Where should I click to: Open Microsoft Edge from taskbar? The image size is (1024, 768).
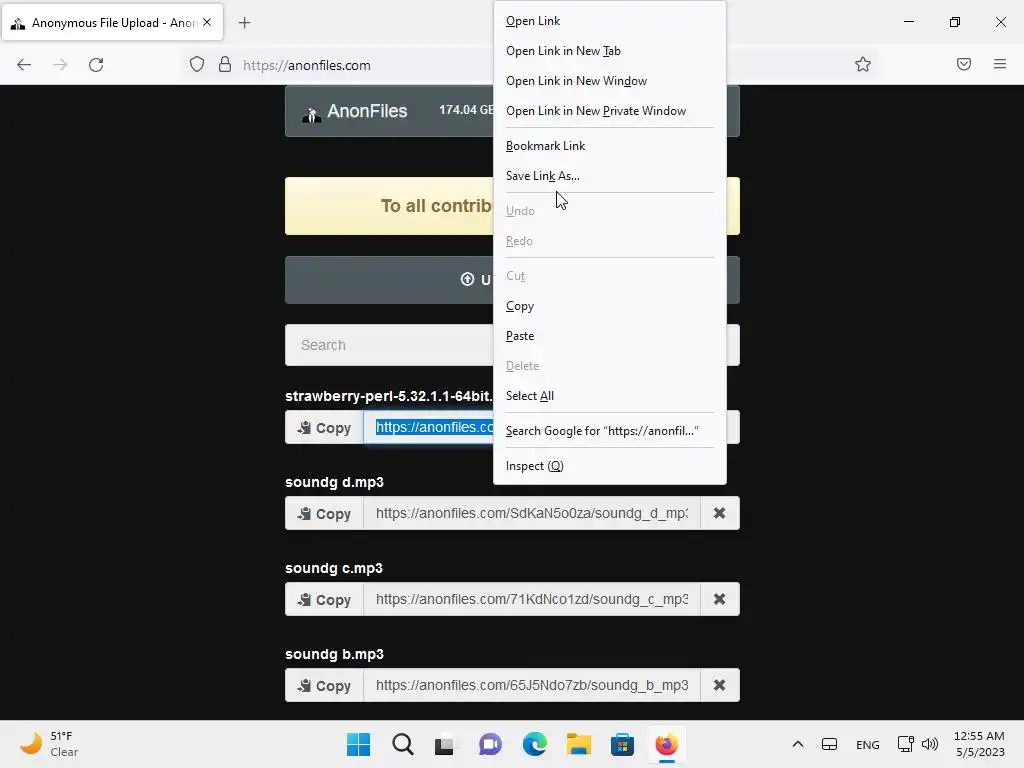pyautogui.click(x=534, y=744)
